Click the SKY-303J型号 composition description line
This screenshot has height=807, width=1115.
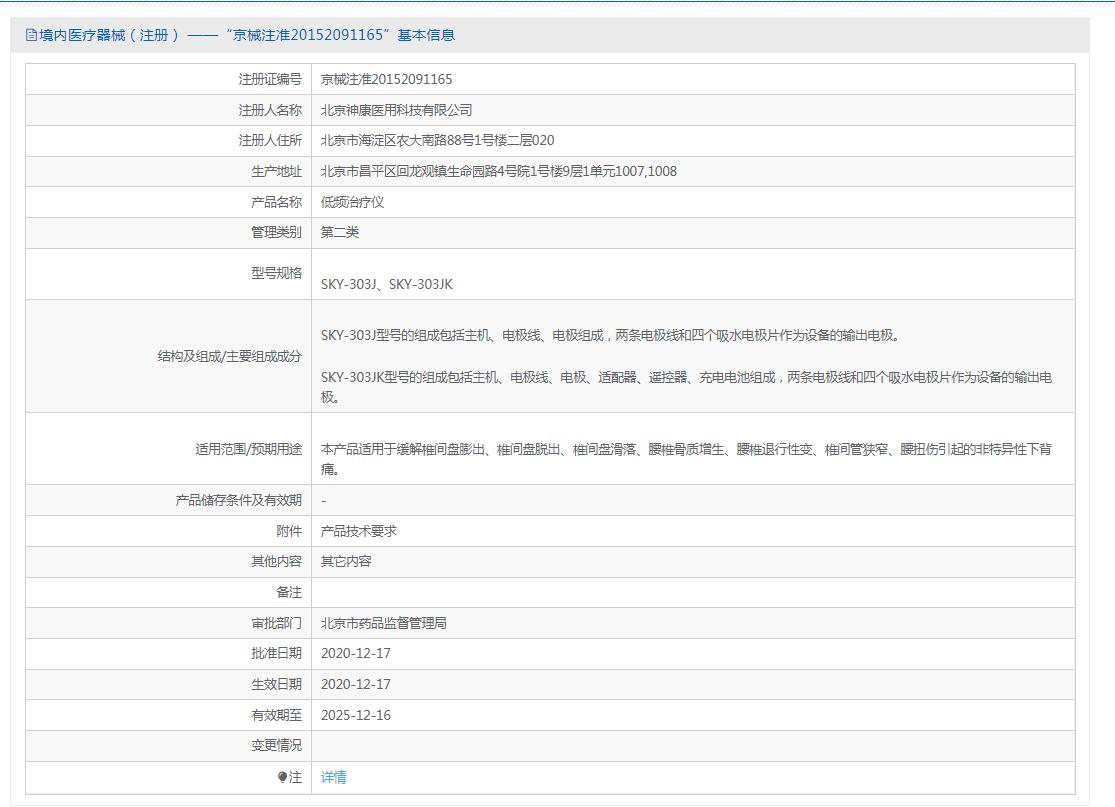(602, 335)
